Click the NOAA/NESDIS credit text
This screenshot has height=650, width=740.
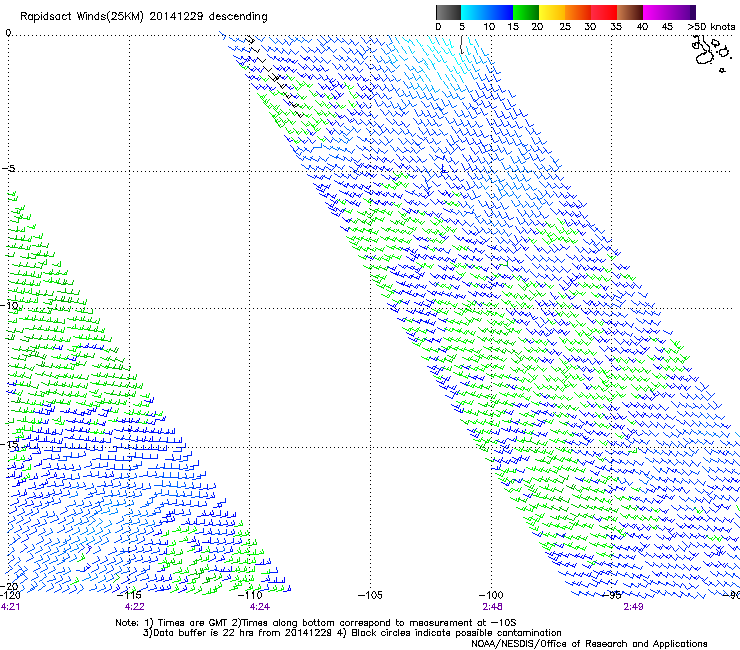[589, 644]
